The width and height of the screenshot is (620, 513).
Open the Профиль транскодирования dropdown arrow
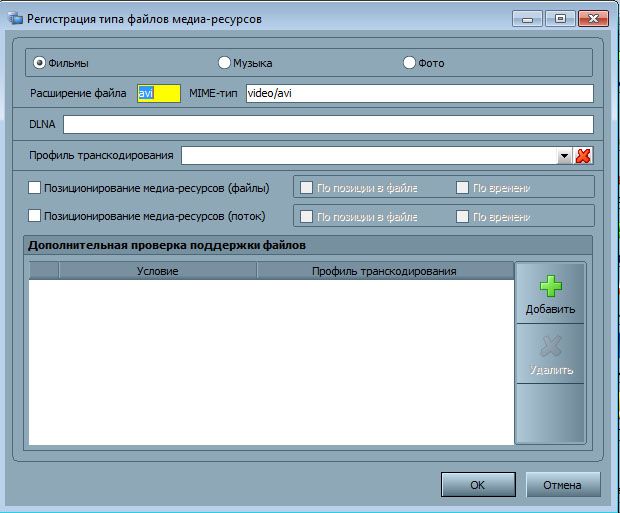(x=564, y=156)
